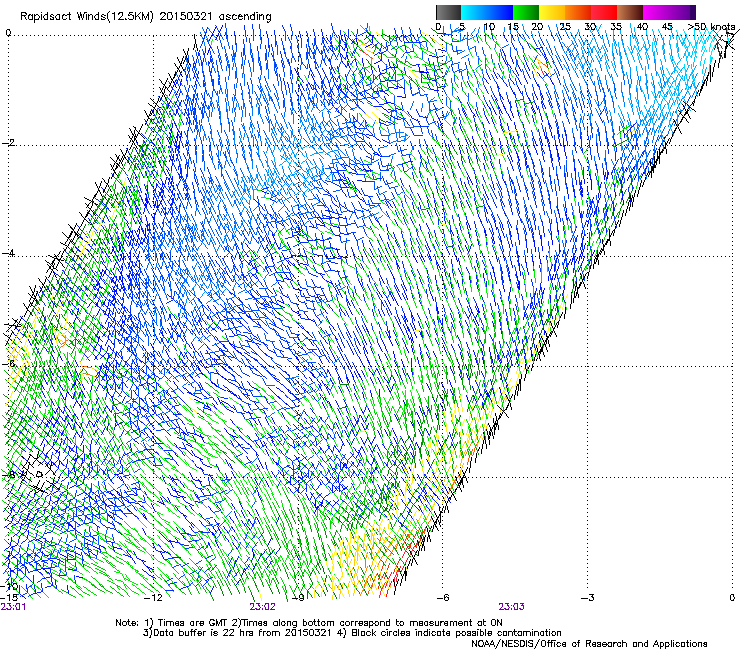The image size is (740, 650).
Task: Click the 'NOAA/NESDIS/Office of Research and Applications' credit
Action: [589, 644]
